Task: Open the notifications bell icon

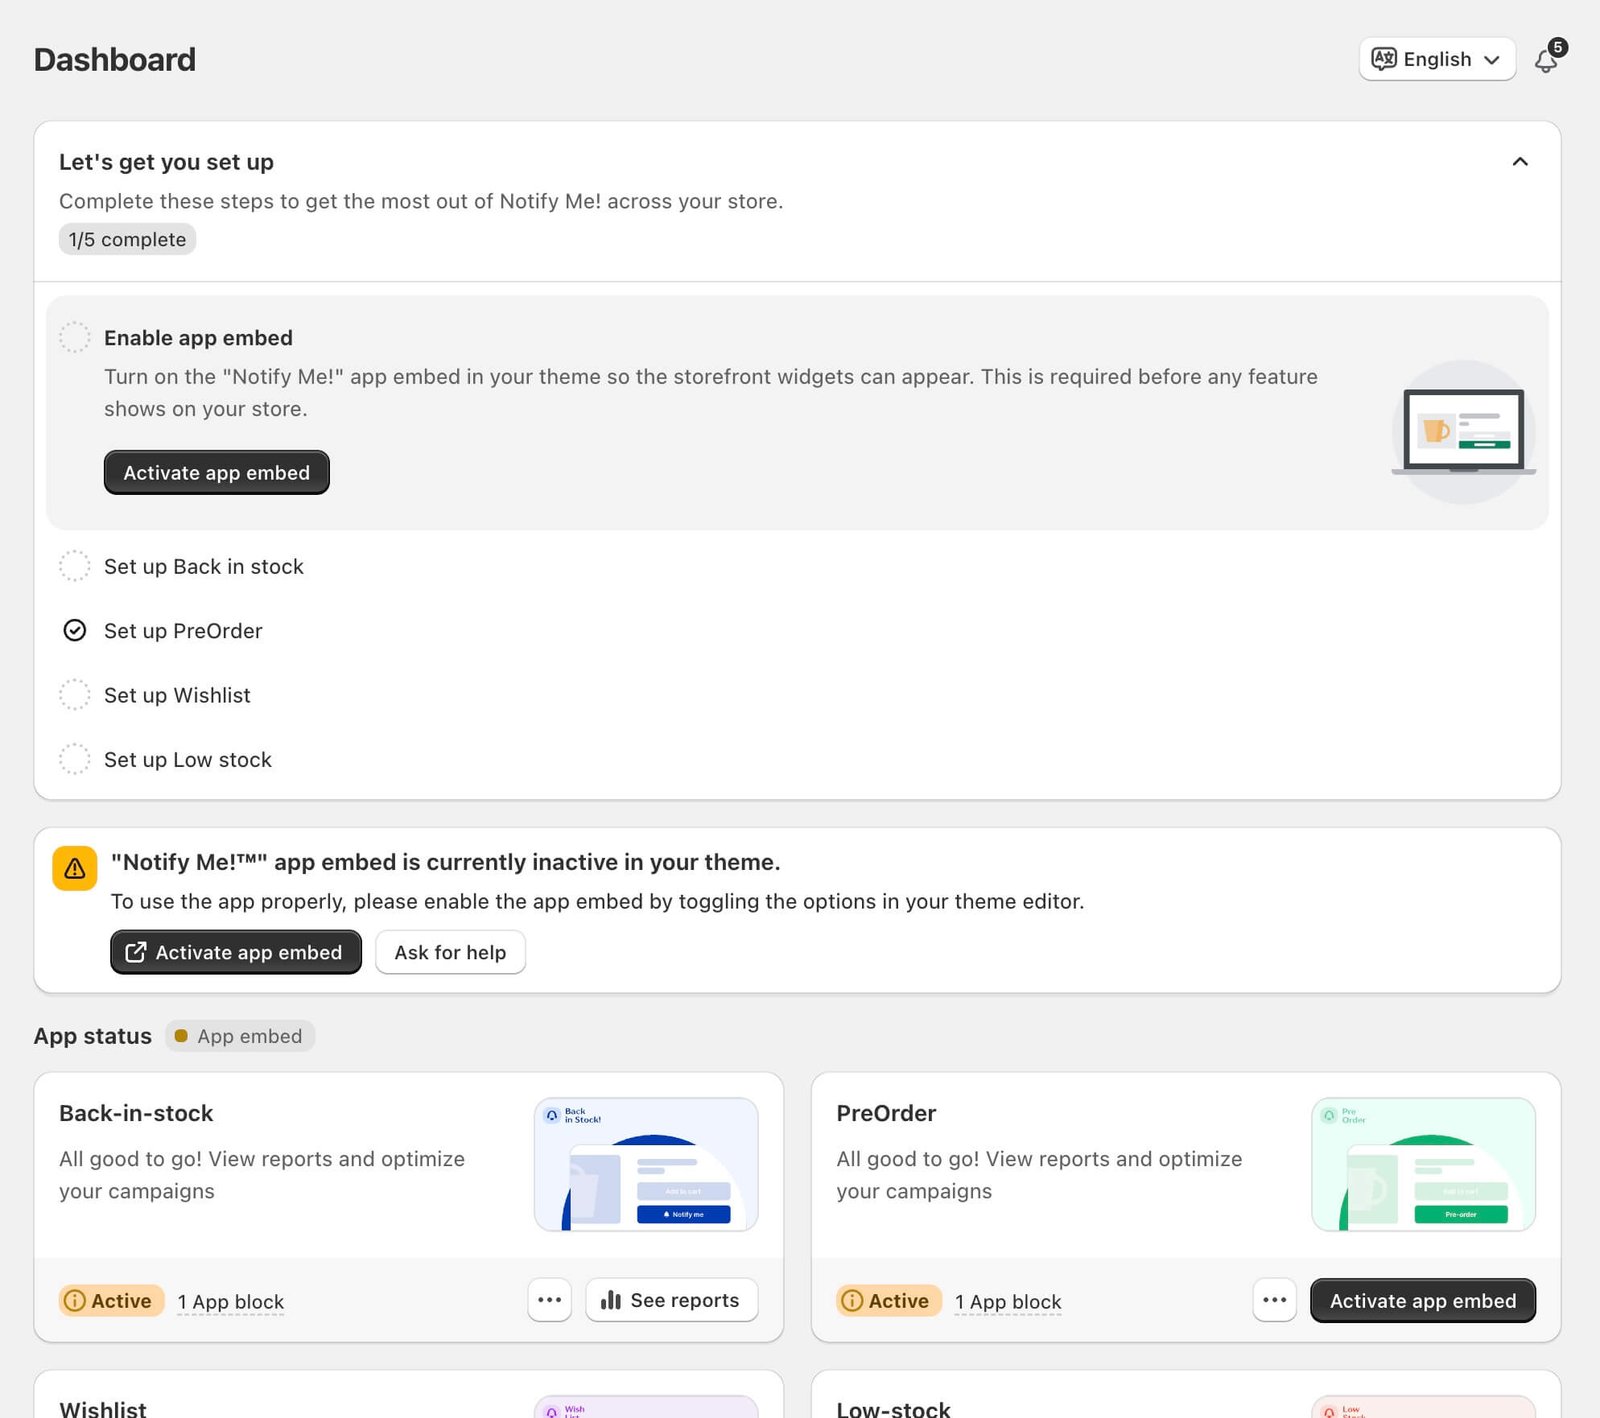Action: coord(1546,60)
